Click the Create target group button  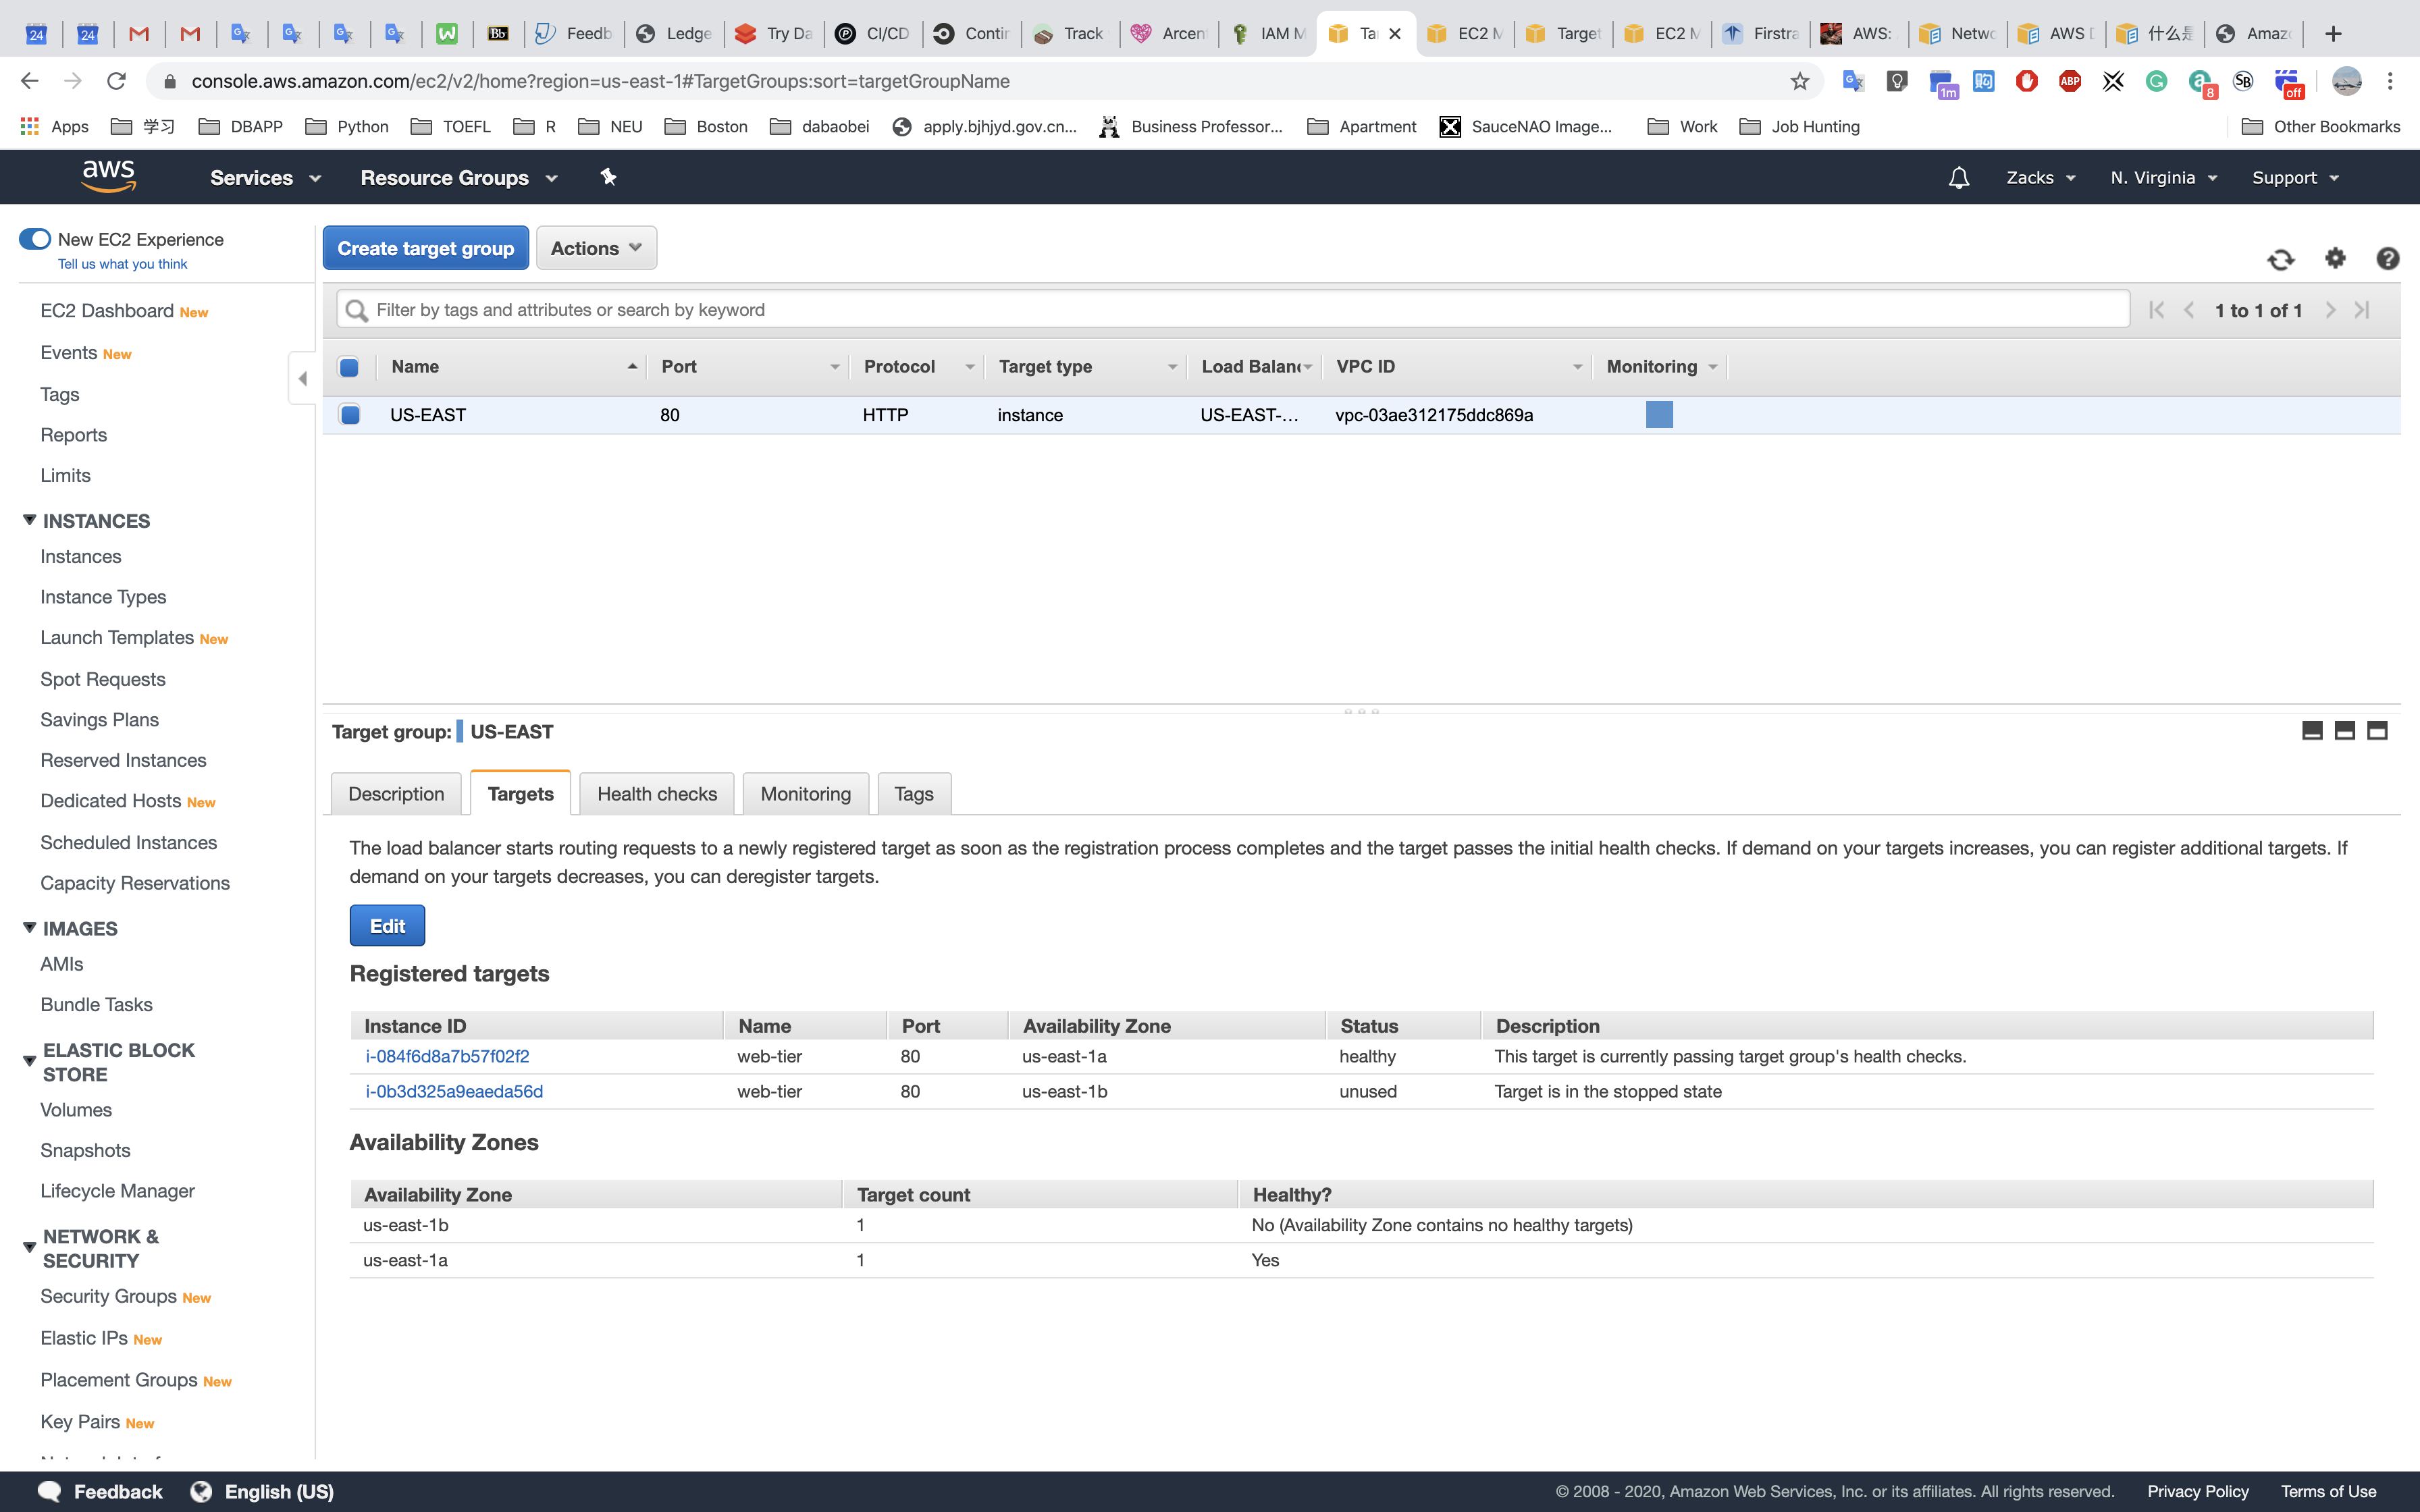[x=425, y=248]
